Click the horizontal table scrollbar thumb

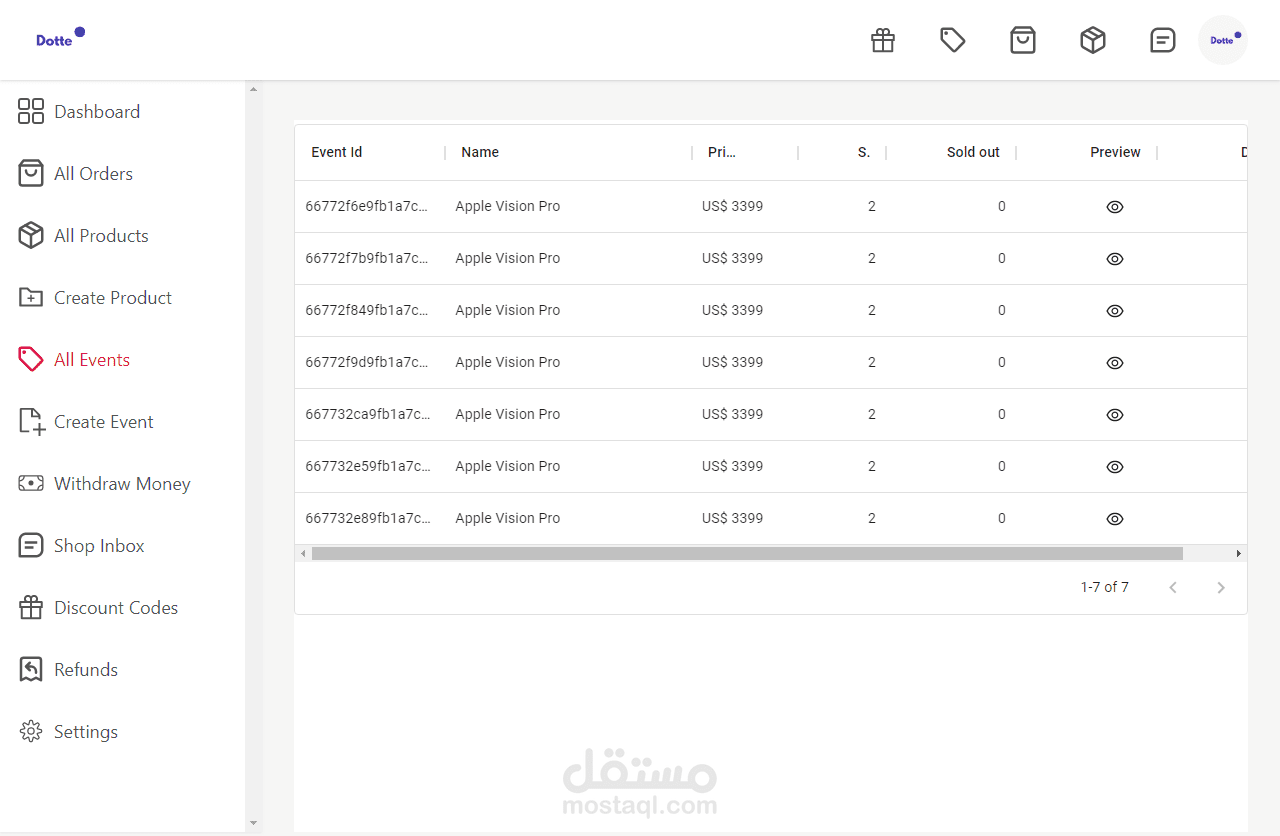747,553
